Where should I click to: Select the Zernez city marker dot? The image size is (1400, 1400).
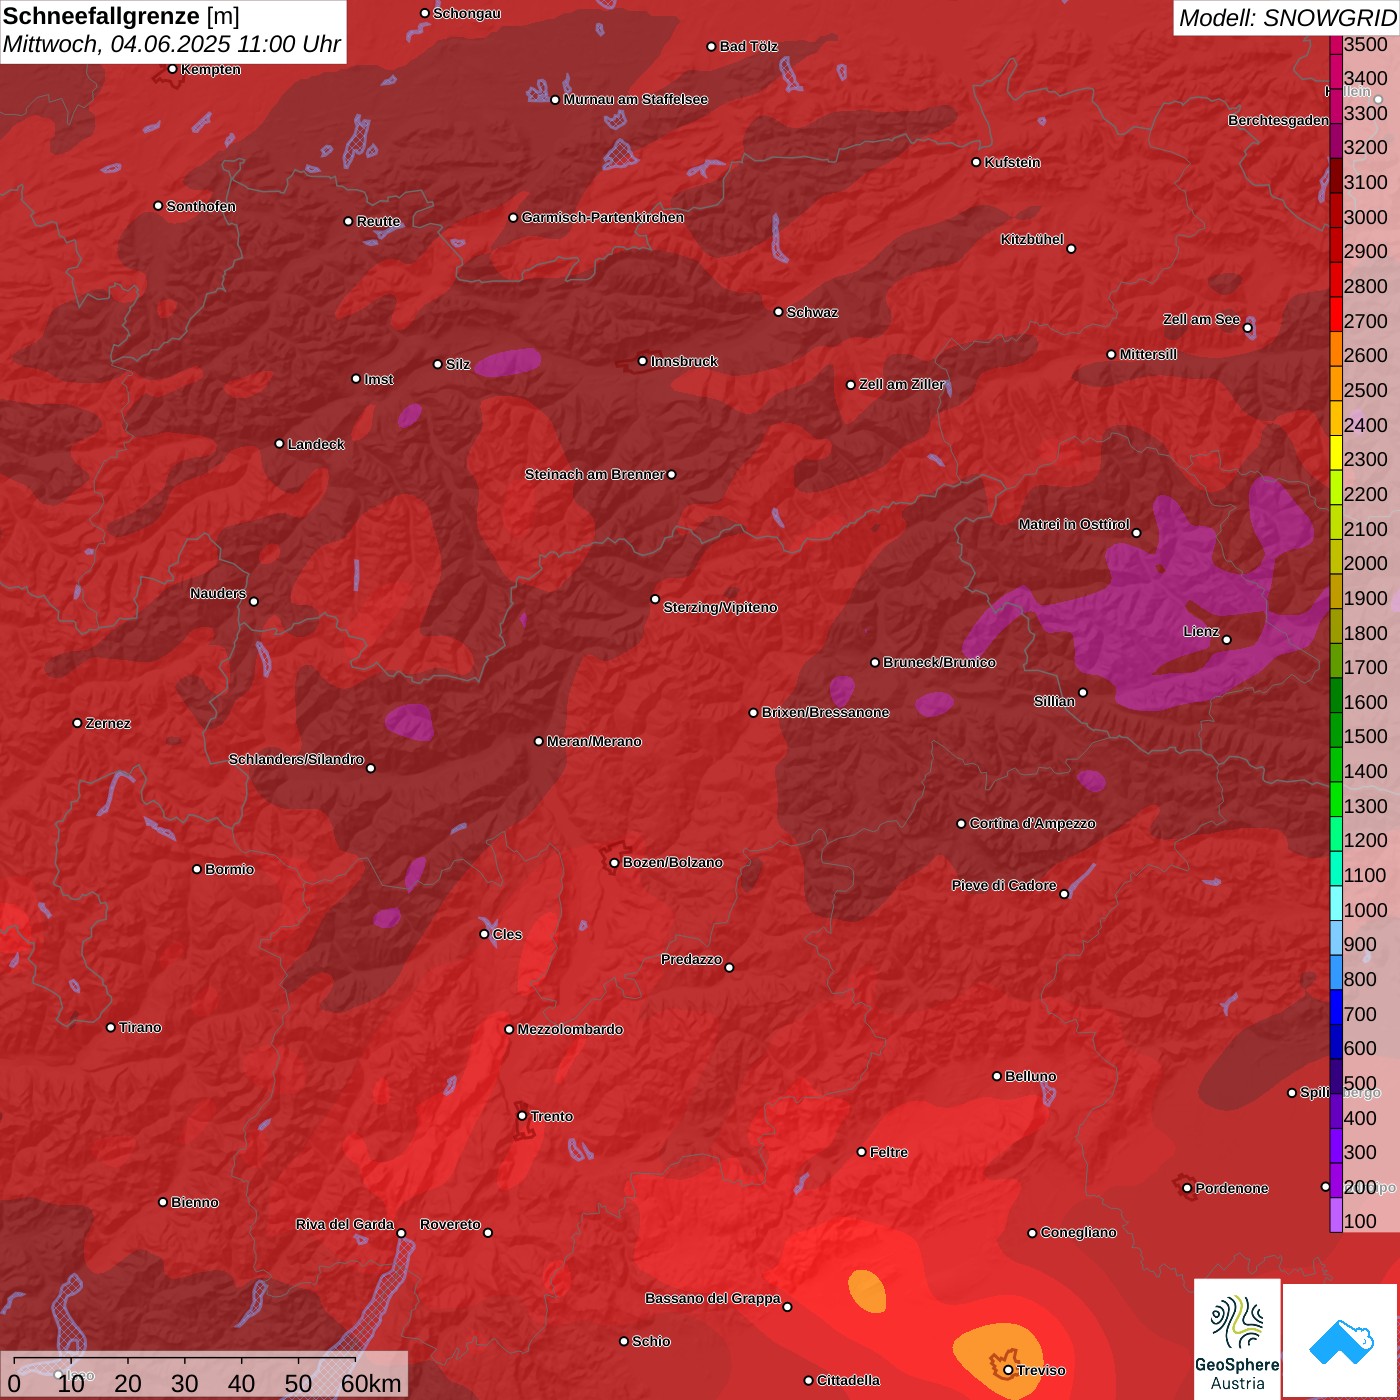(78, 723)
